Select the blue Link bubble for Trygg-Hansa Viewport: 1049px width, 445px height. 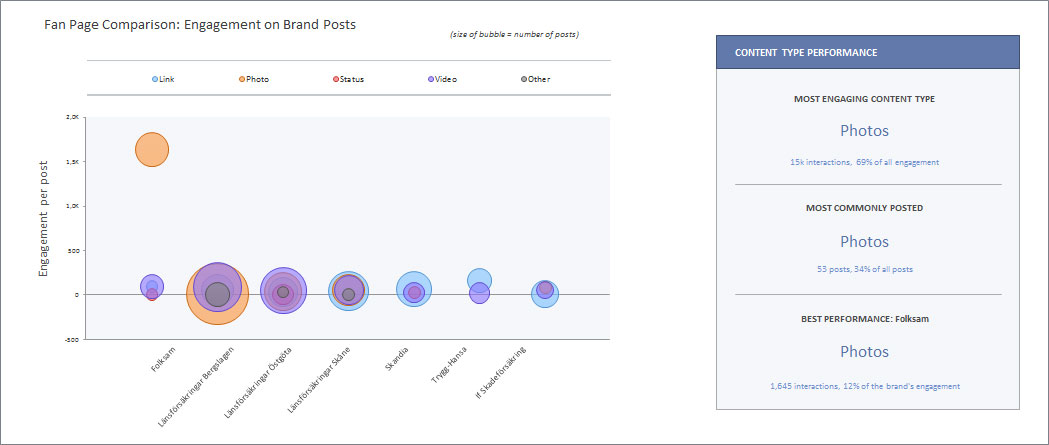[480, 279]
